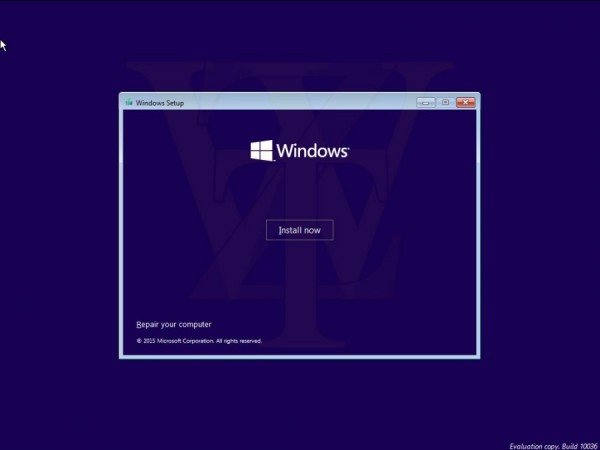Click the blank area below Install now
The width and height of the screenshot is (600, 450).
[300, 280]
